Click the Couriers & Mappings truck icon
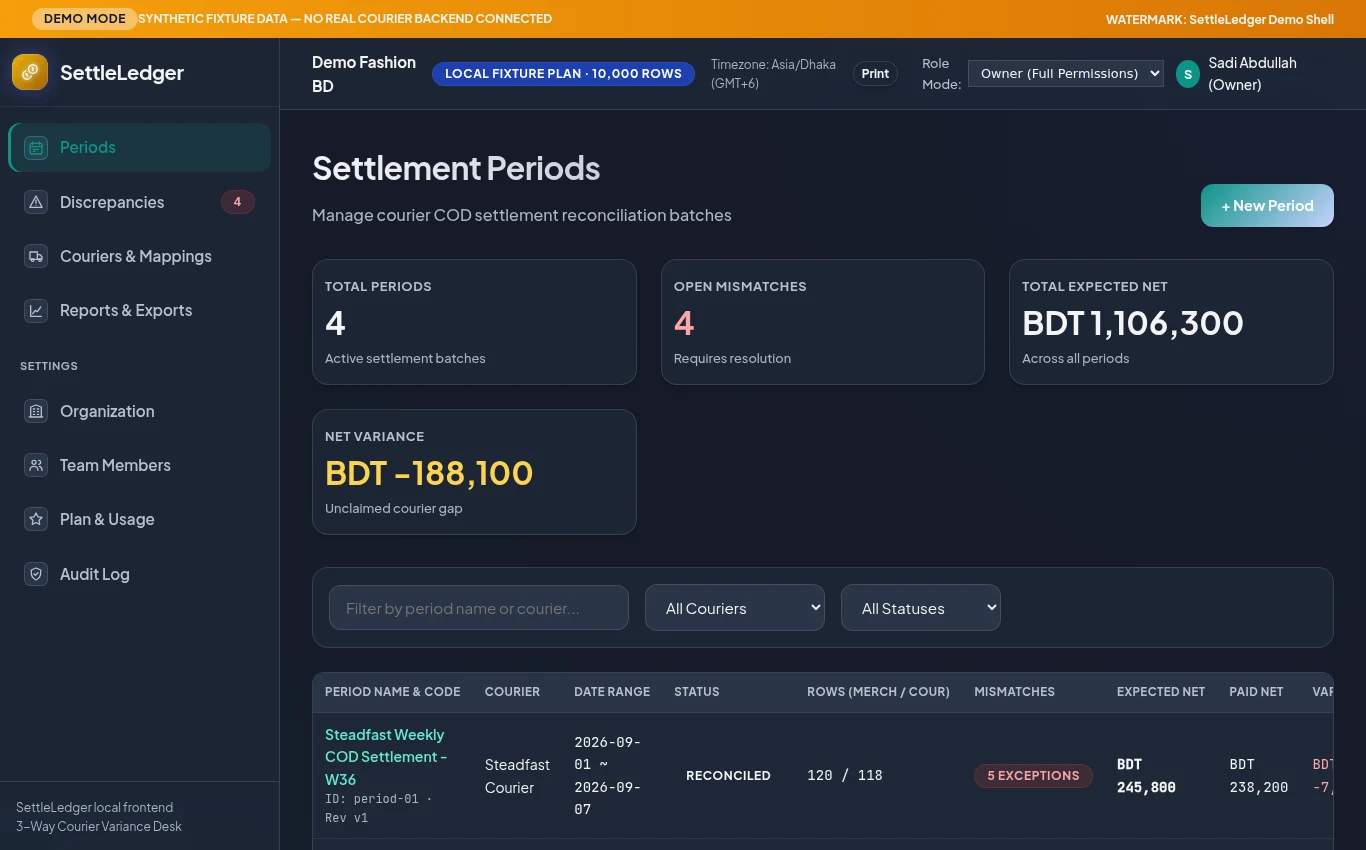Screen dimensions: 1366x850 pos(36,256)
